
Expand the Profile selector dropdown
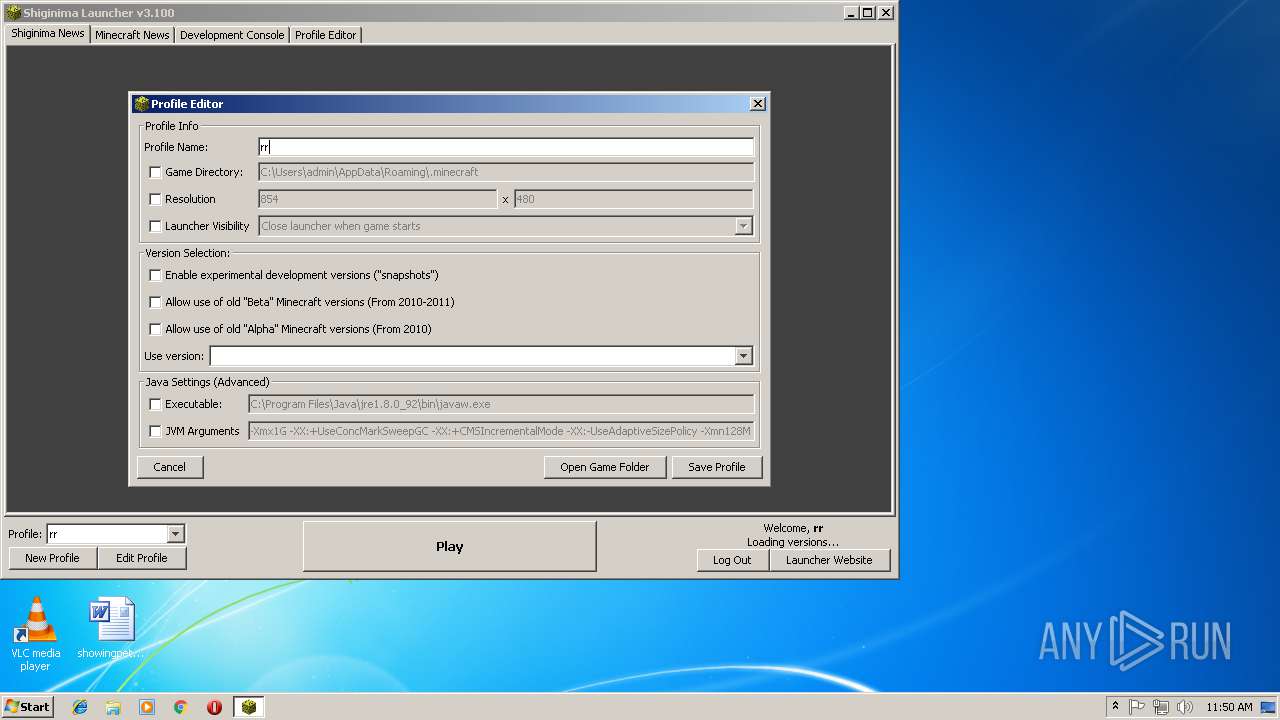coord(175,534)
